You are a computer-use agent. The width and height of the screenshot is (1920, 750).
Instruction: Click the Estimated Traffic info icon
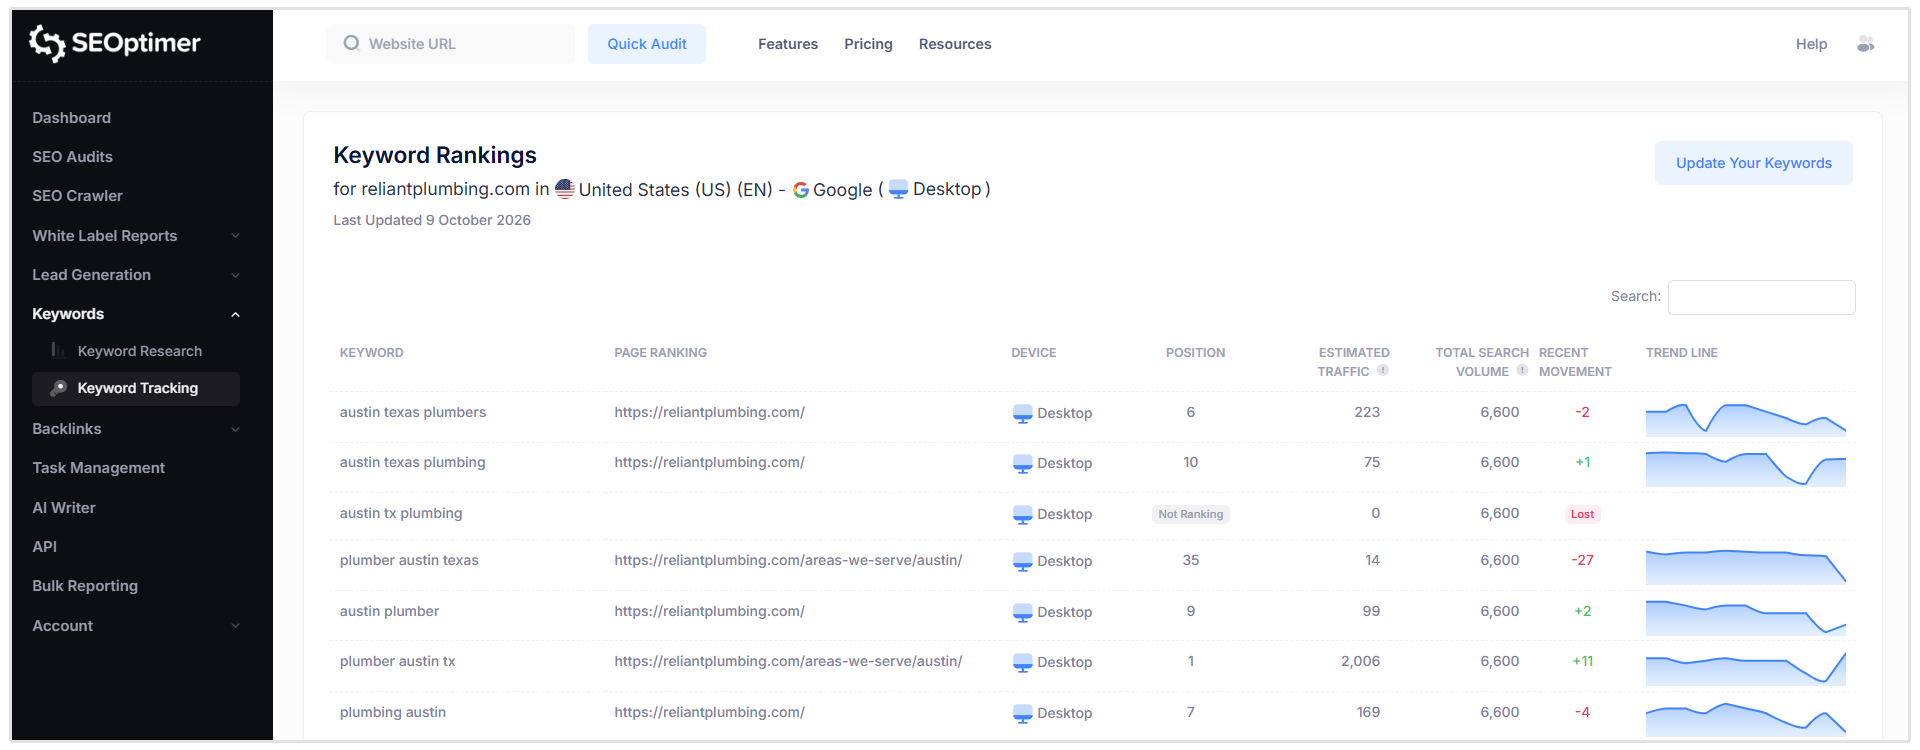click(x=1383, y=370)
